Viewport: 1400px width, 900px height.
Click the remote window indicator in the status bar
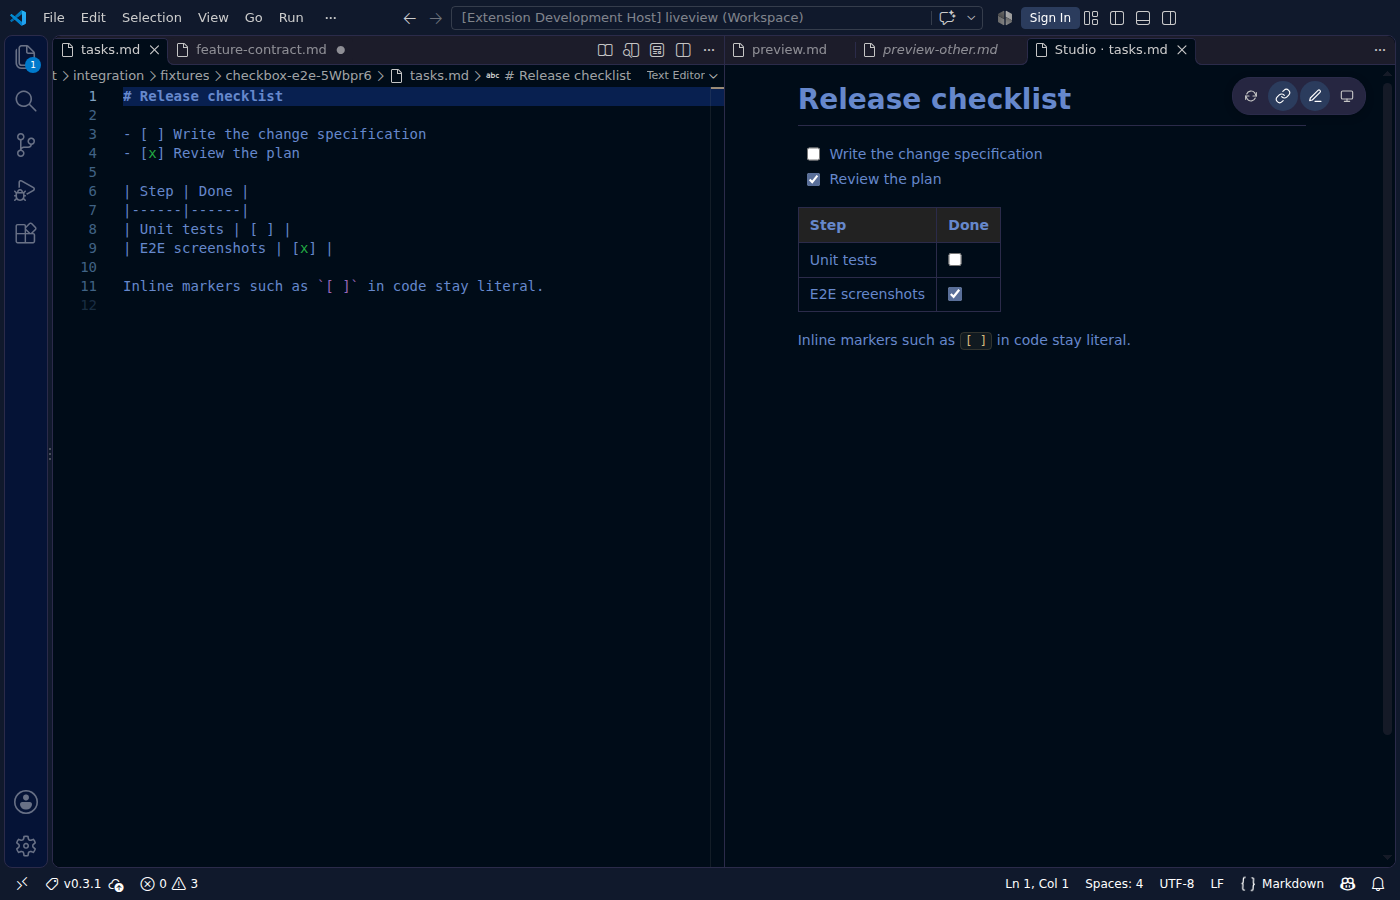click(22, 884)
